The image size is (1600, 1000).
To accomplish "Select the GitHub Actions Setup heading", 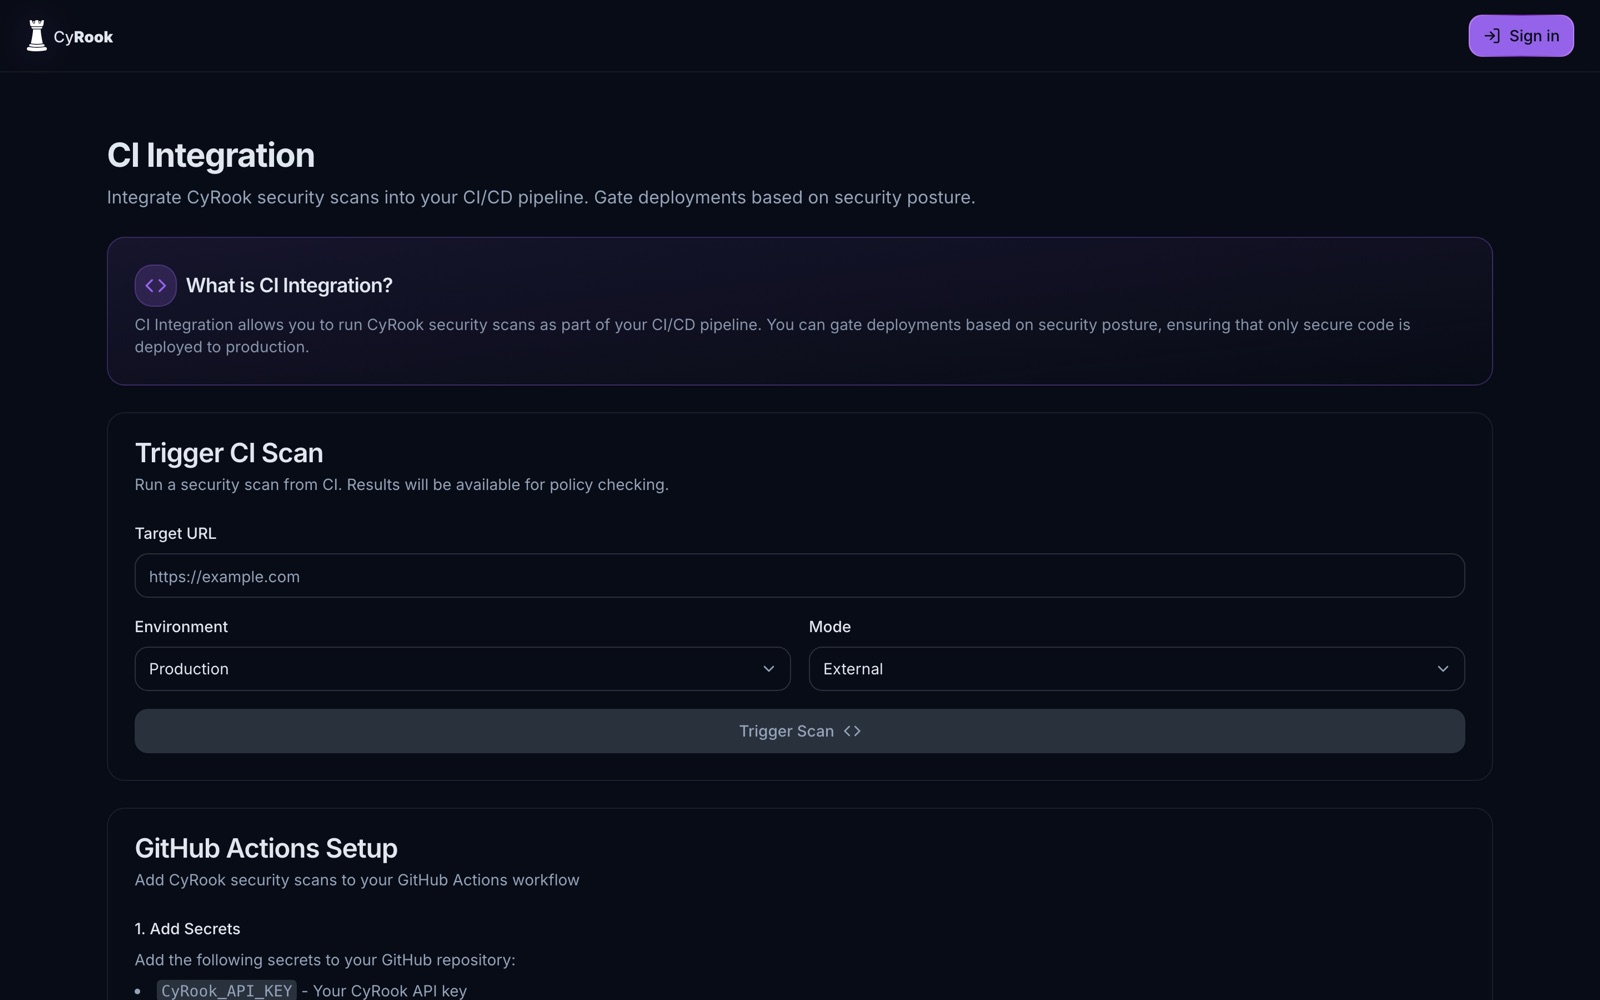I will point(266,848).
